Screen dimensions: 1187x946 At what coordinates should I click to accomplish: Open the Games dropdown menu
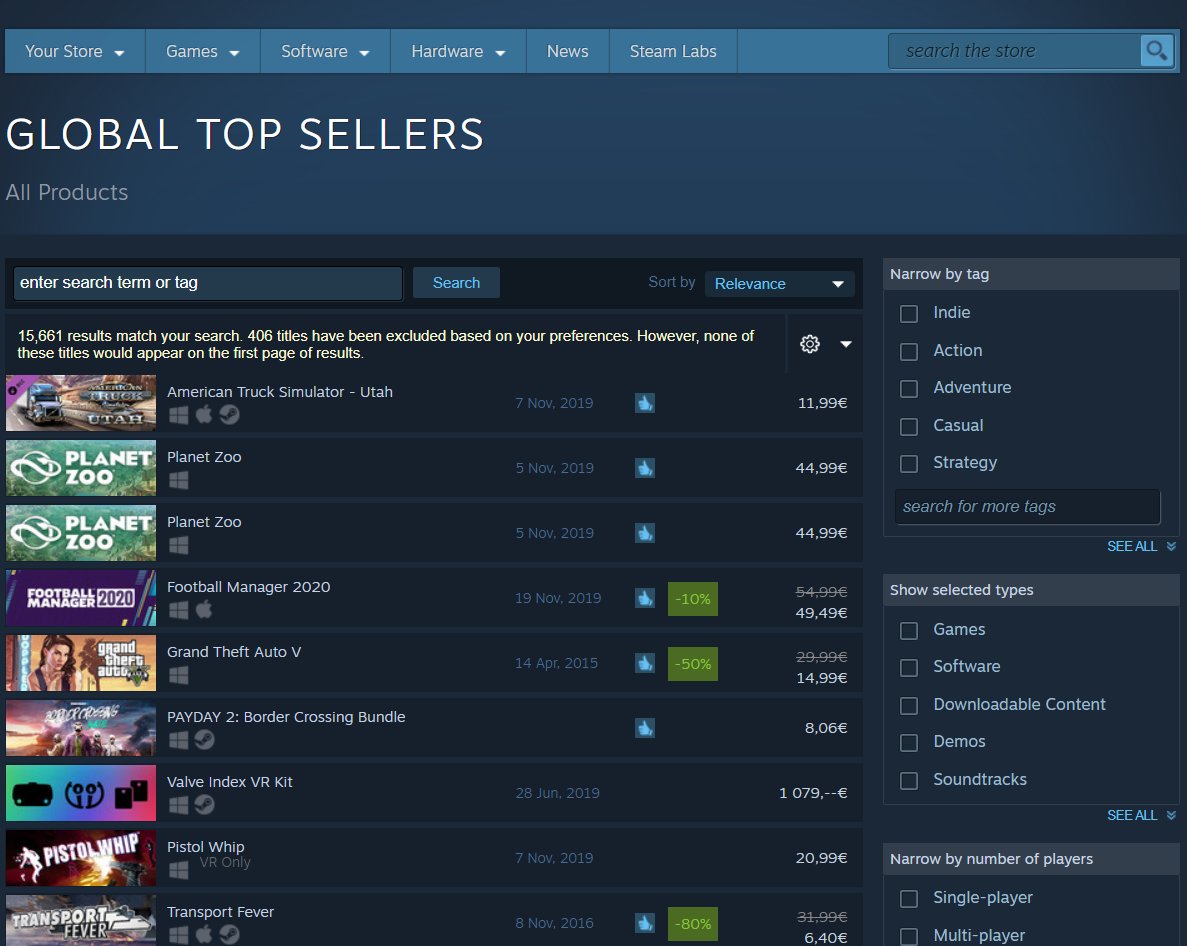(202, 51)
